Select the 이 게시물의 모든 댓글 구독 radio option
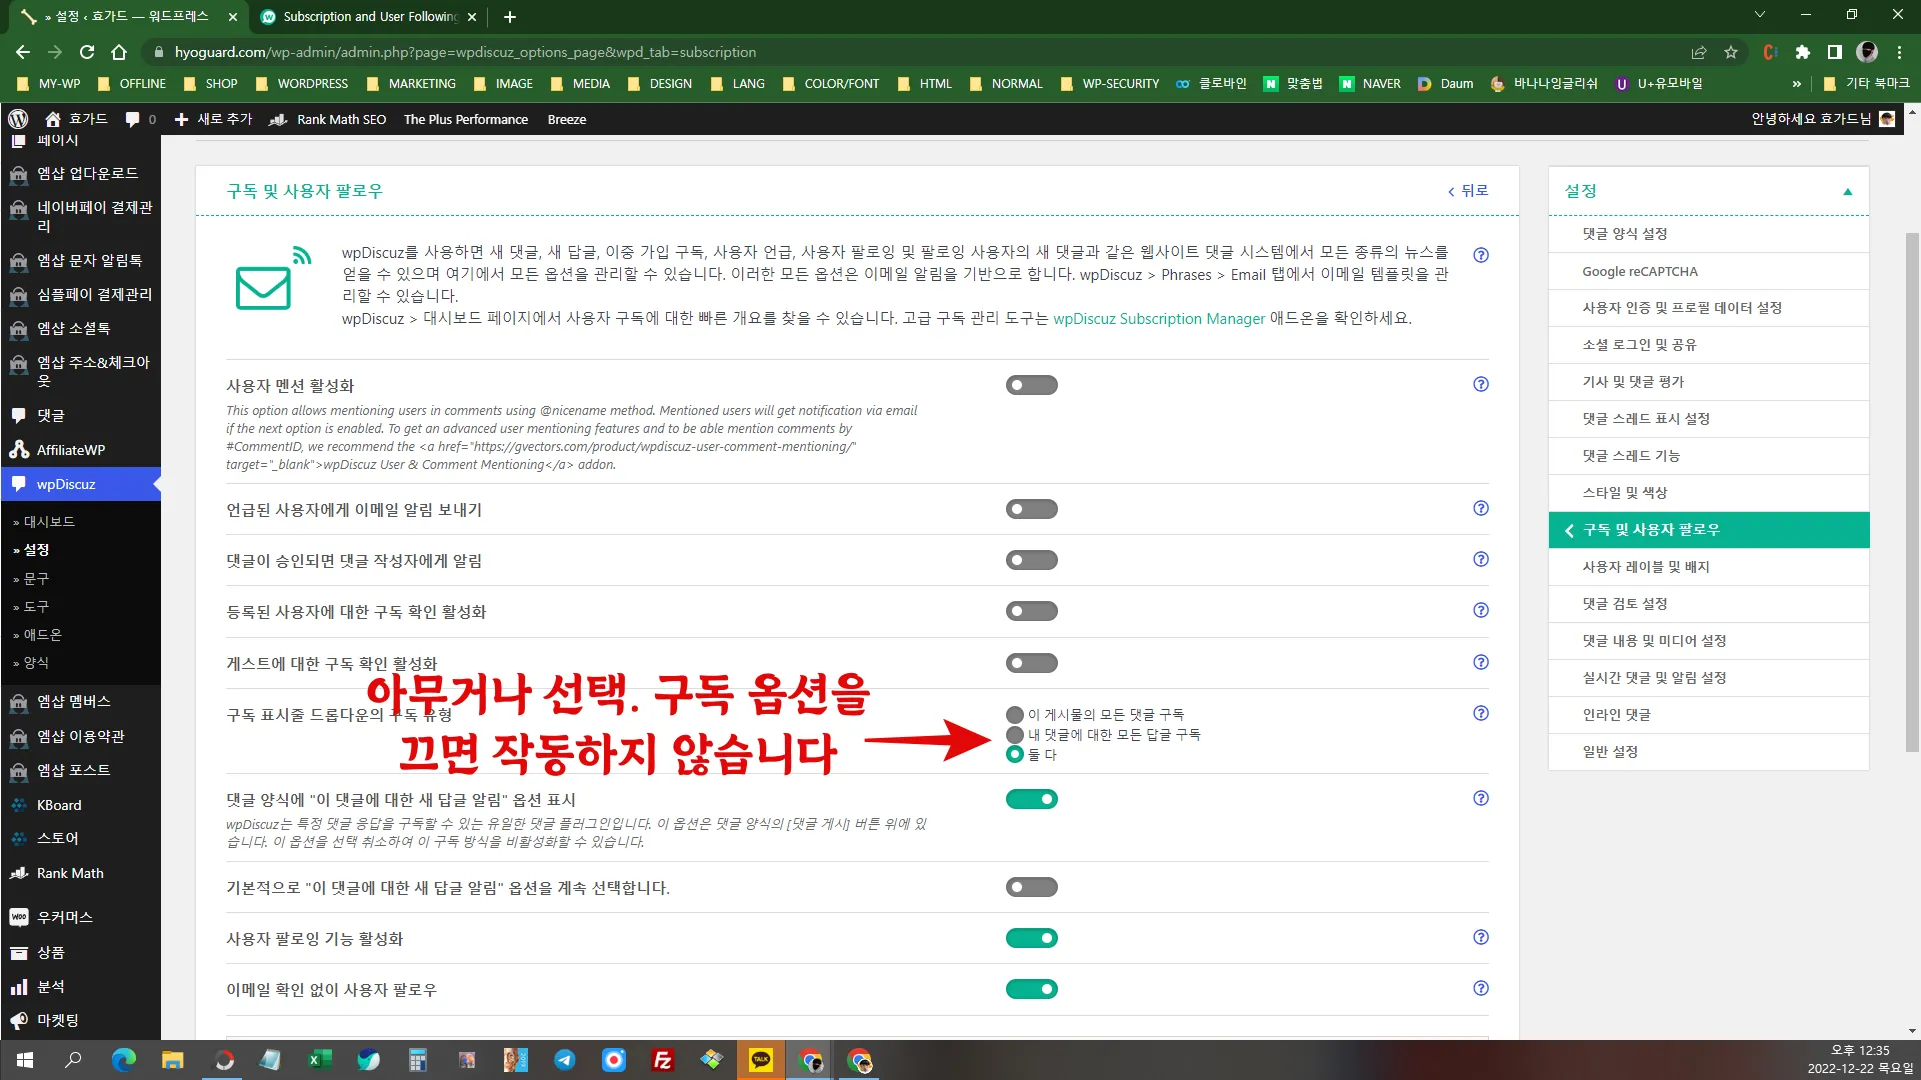This screenshot has width=1921, height=1080. [1015, 715]
